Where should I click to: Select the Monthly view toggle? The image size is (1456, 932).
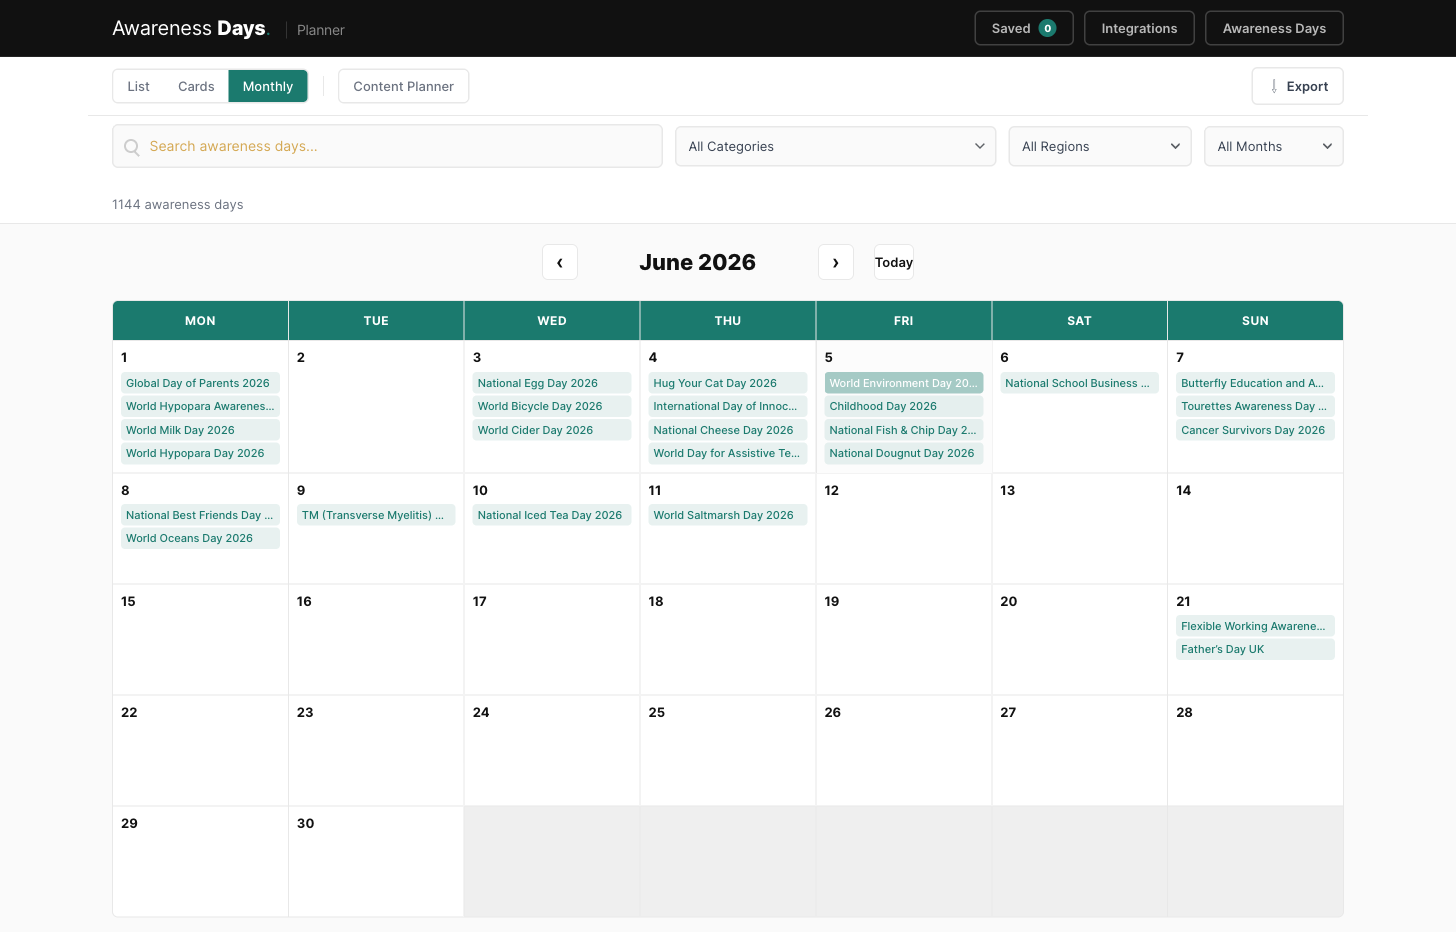[267, 86]
